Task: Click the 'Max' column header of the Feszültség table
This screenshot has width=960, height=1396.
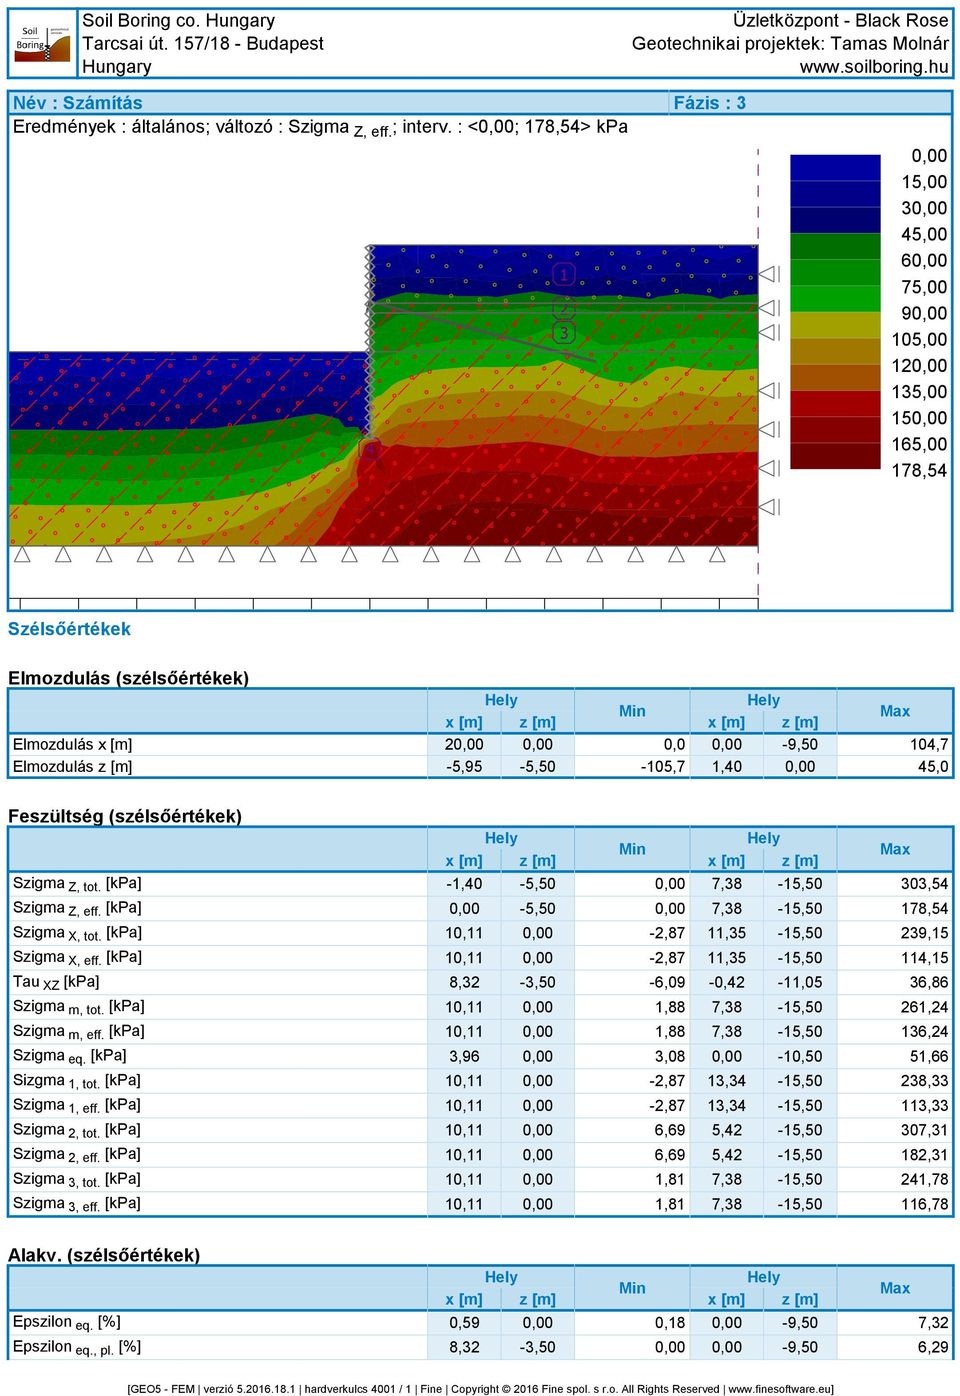Action: coord(895,849)
